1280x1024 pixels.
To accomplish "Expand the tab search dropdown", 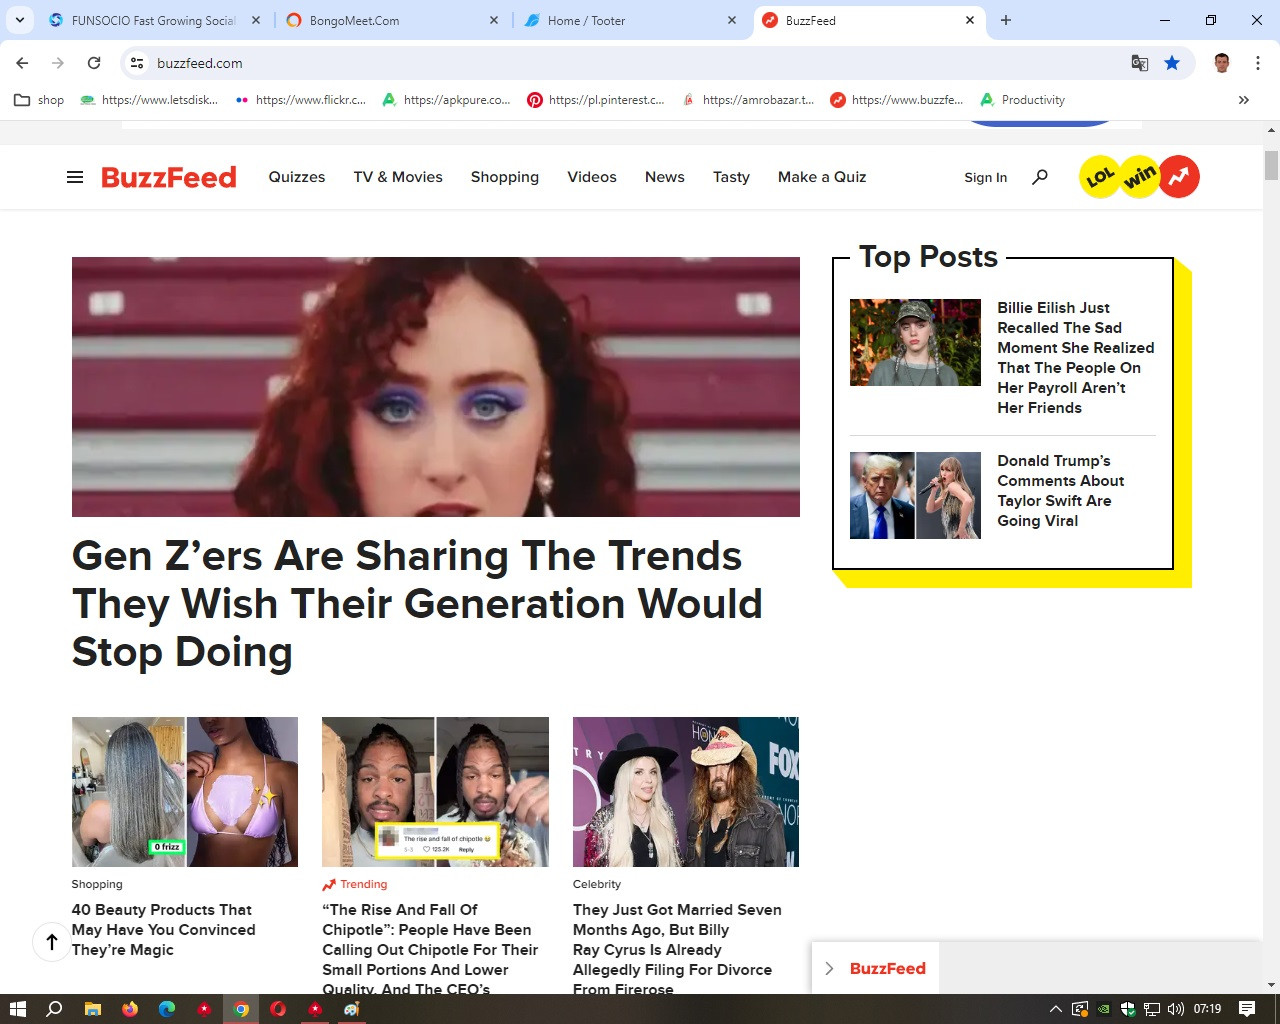I will point(20,20).
